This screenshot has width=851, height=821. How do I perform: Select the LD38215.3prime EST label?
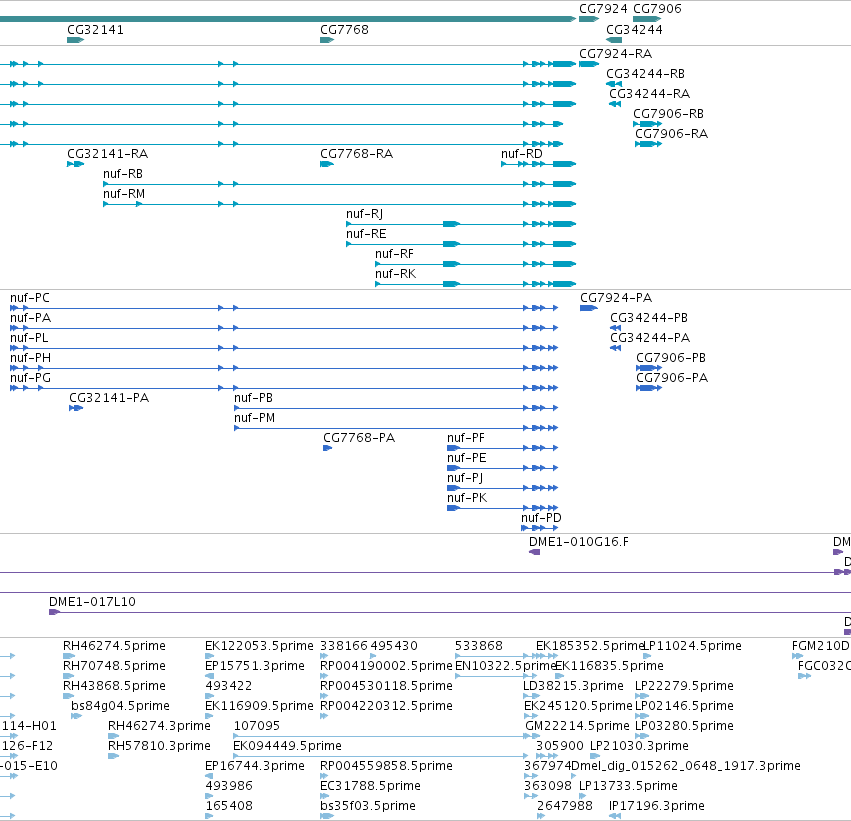[573, 686]
